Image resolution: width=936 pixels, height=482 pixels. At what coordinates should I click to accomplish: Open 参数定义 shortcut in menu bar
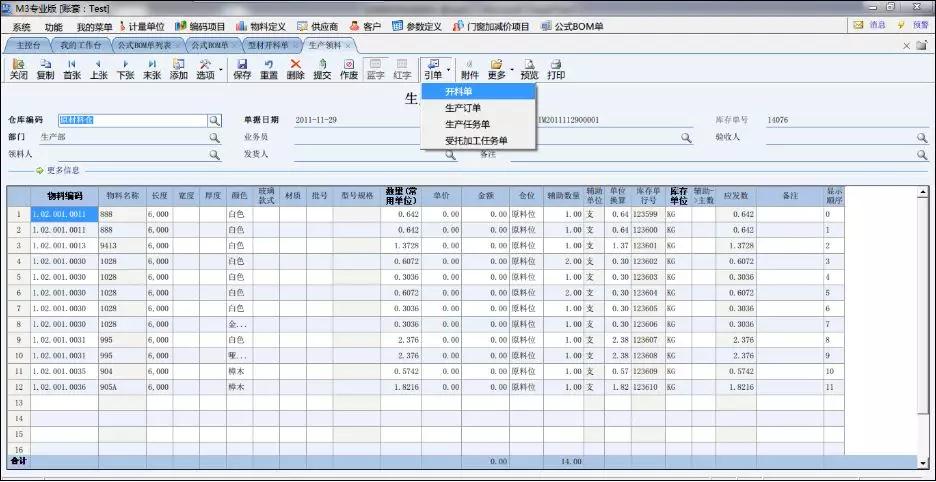[417, 27]
